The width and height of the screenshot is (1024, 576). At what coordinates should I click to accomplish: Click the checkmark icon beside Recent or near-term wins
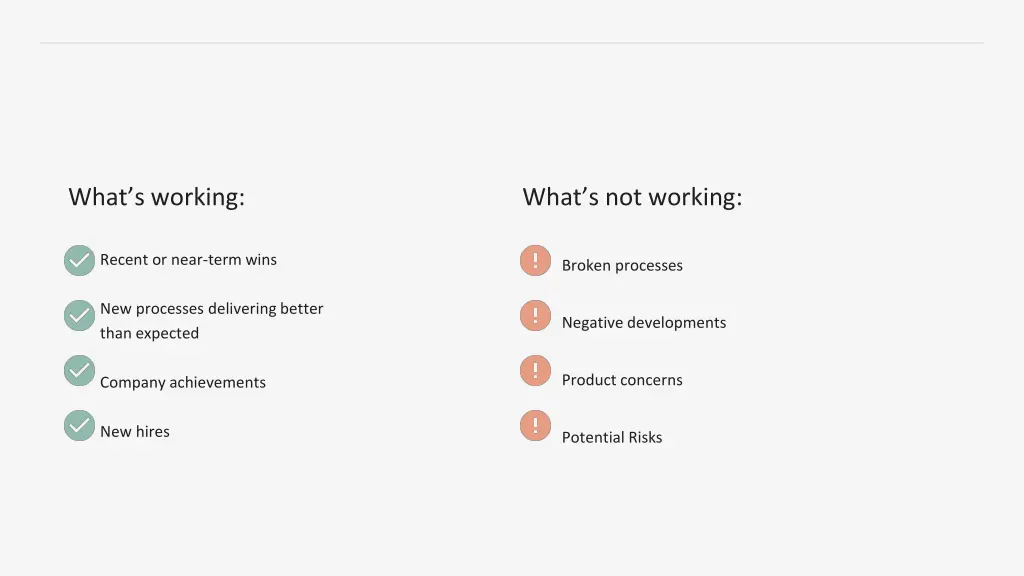(79, 261)
